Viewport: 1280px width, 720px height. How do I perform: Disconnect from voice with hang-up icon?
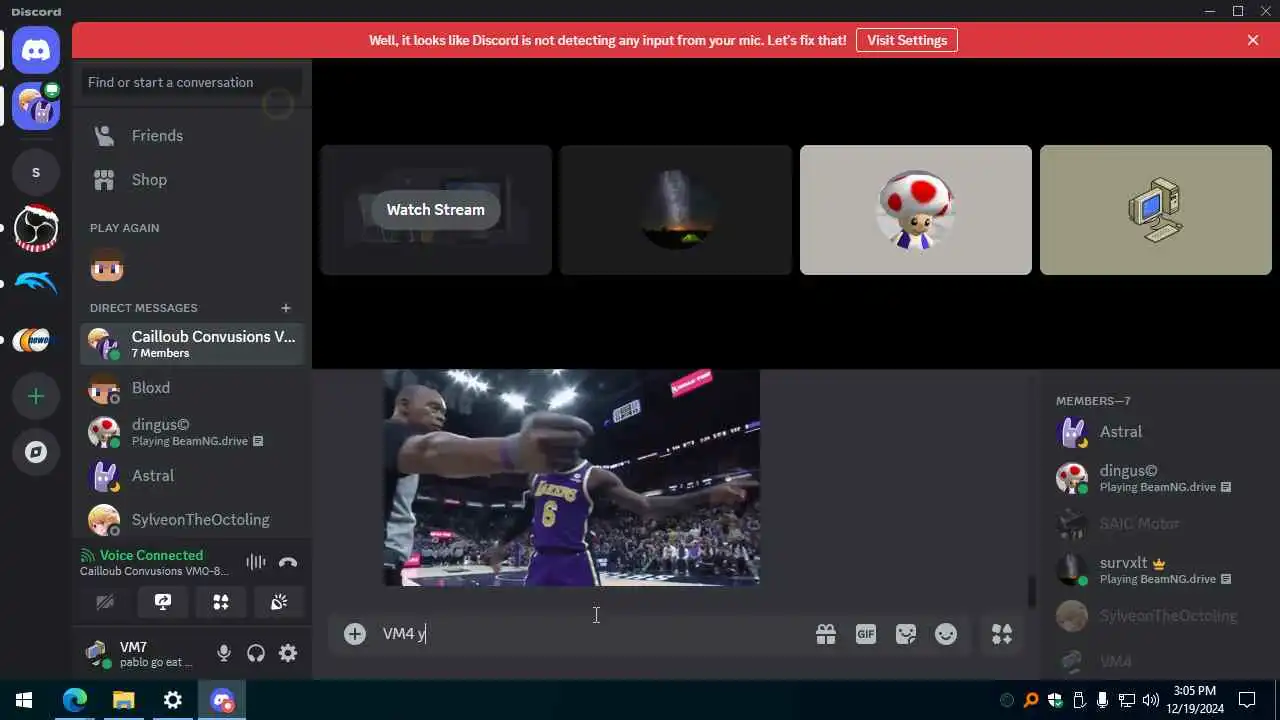pos(288,562)
